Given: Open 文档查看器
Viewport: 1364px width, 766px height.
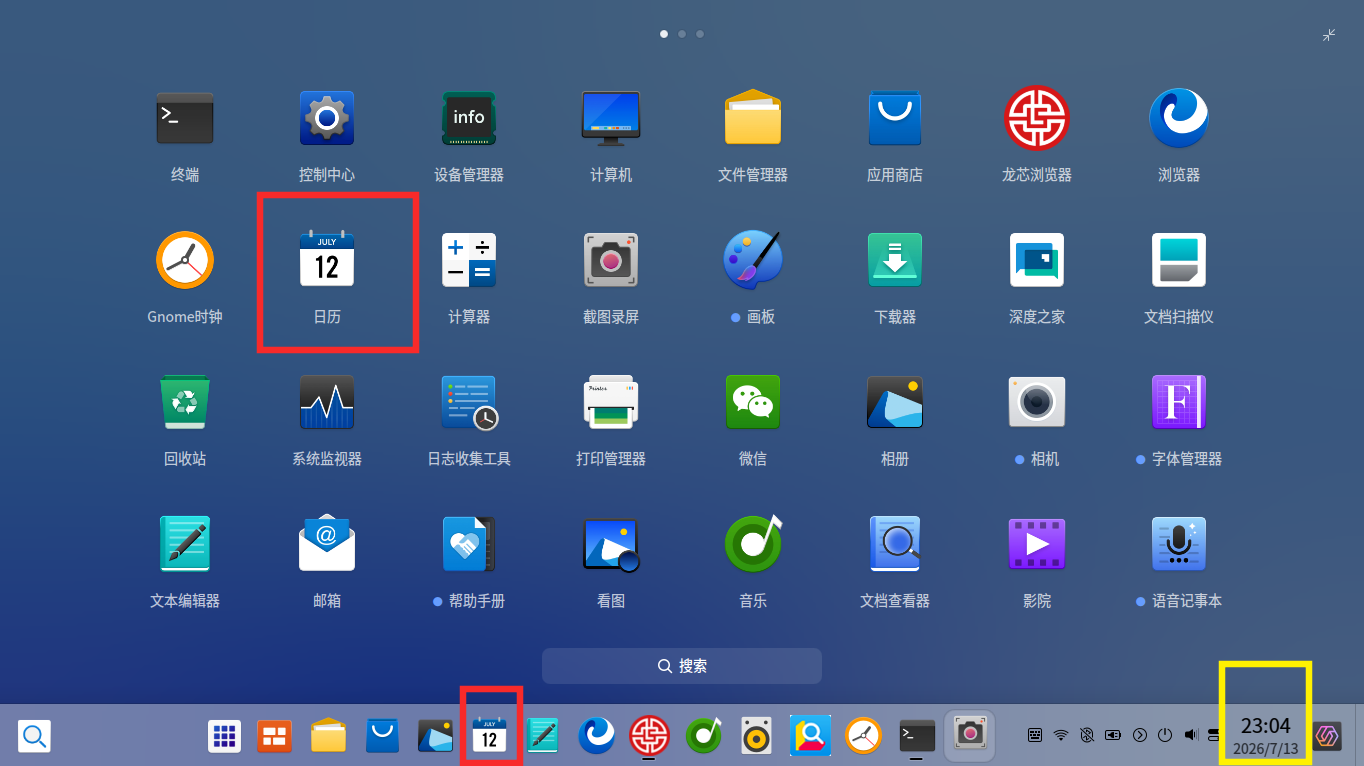Looking at the screenshot, I should click(895, 544).
